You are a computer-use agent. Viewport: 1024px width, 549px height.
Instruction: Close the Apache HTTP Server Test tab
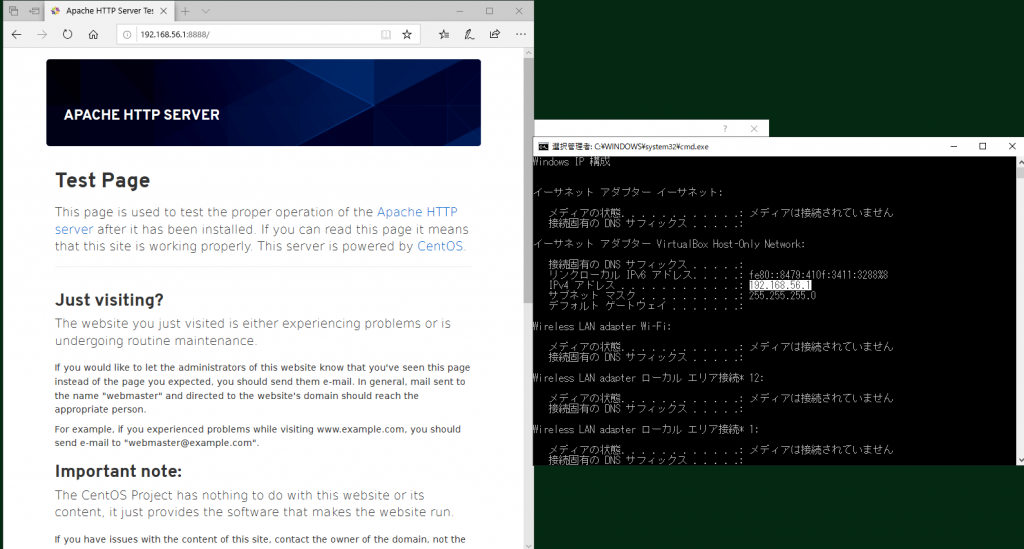[164, 11]
